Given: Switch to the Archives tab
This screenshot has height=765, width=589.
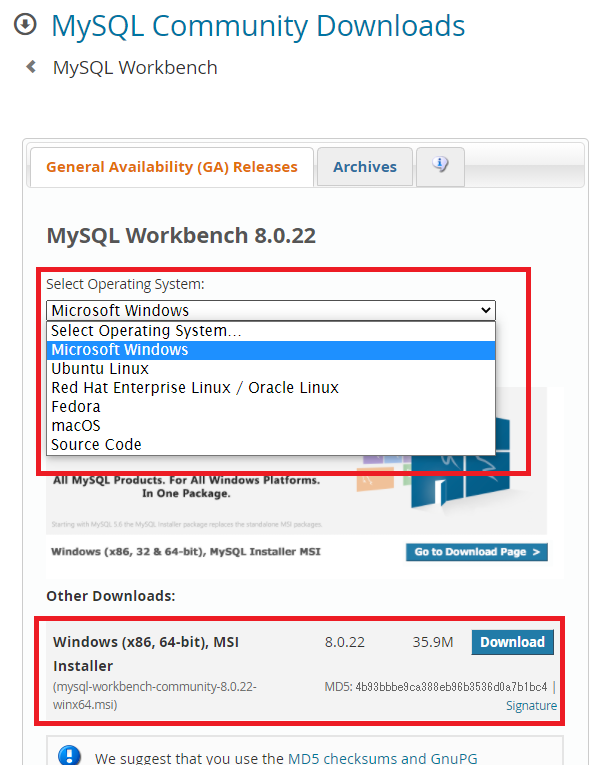Looking at the screenshot, I should (x=365, y=167).
